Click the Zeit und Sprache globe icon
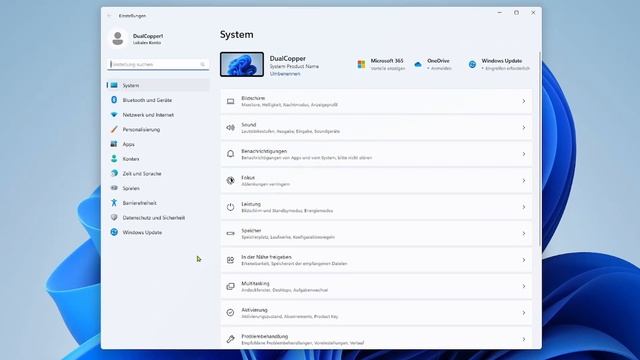 click(x=114, y=173)
